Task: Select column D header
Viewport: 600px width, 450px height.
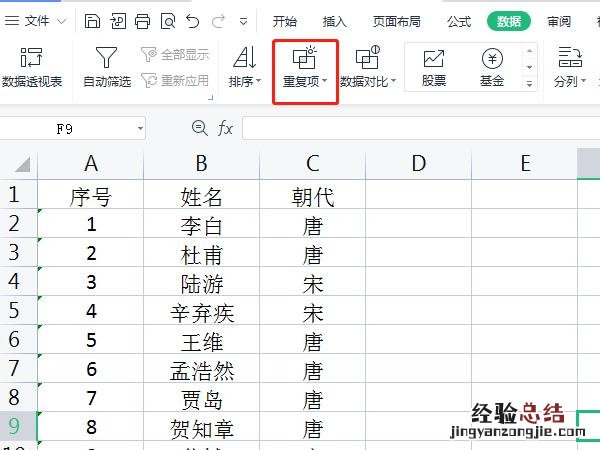Action: [419, 164]
